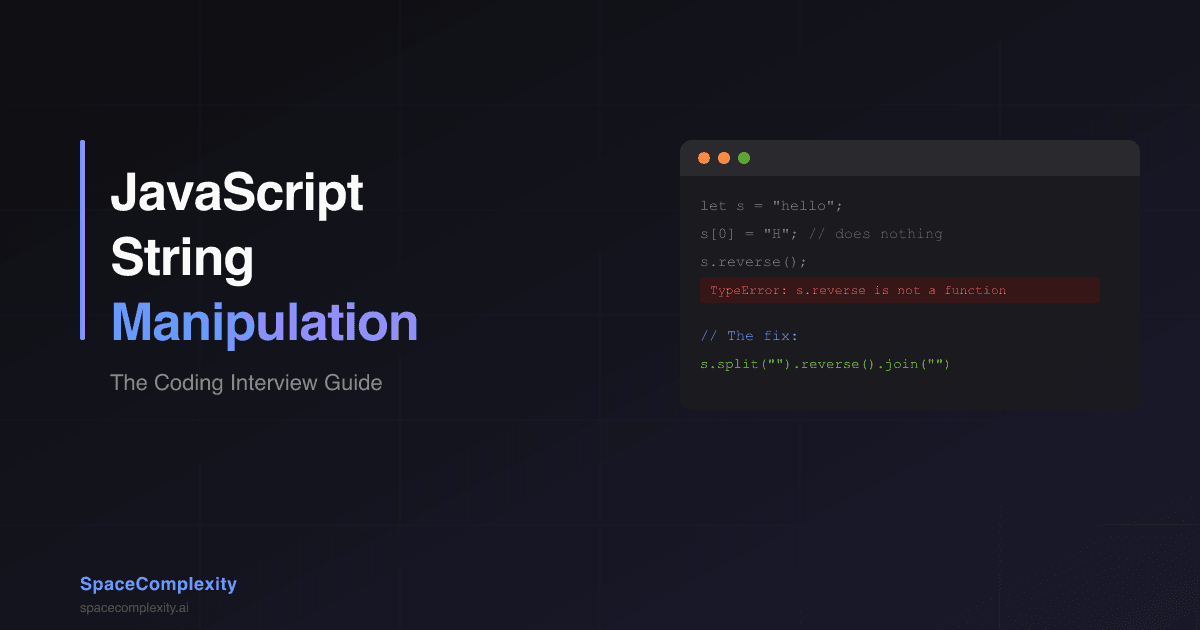Click "The Coding Interview Guide" subtitle
Image resolution: width=1200 pixels, height=630 pixels.
[x=246, y=383]
